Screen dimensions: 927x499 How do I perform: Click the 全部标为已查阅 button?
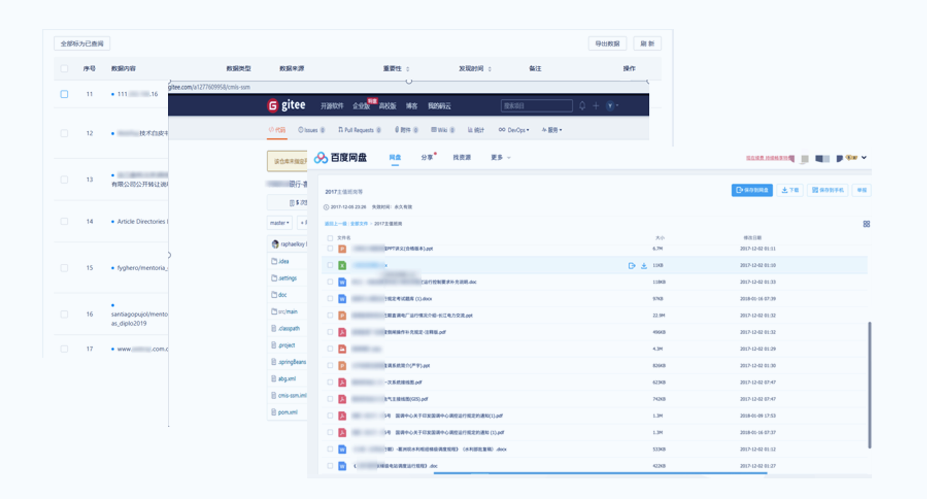(82, 44)
